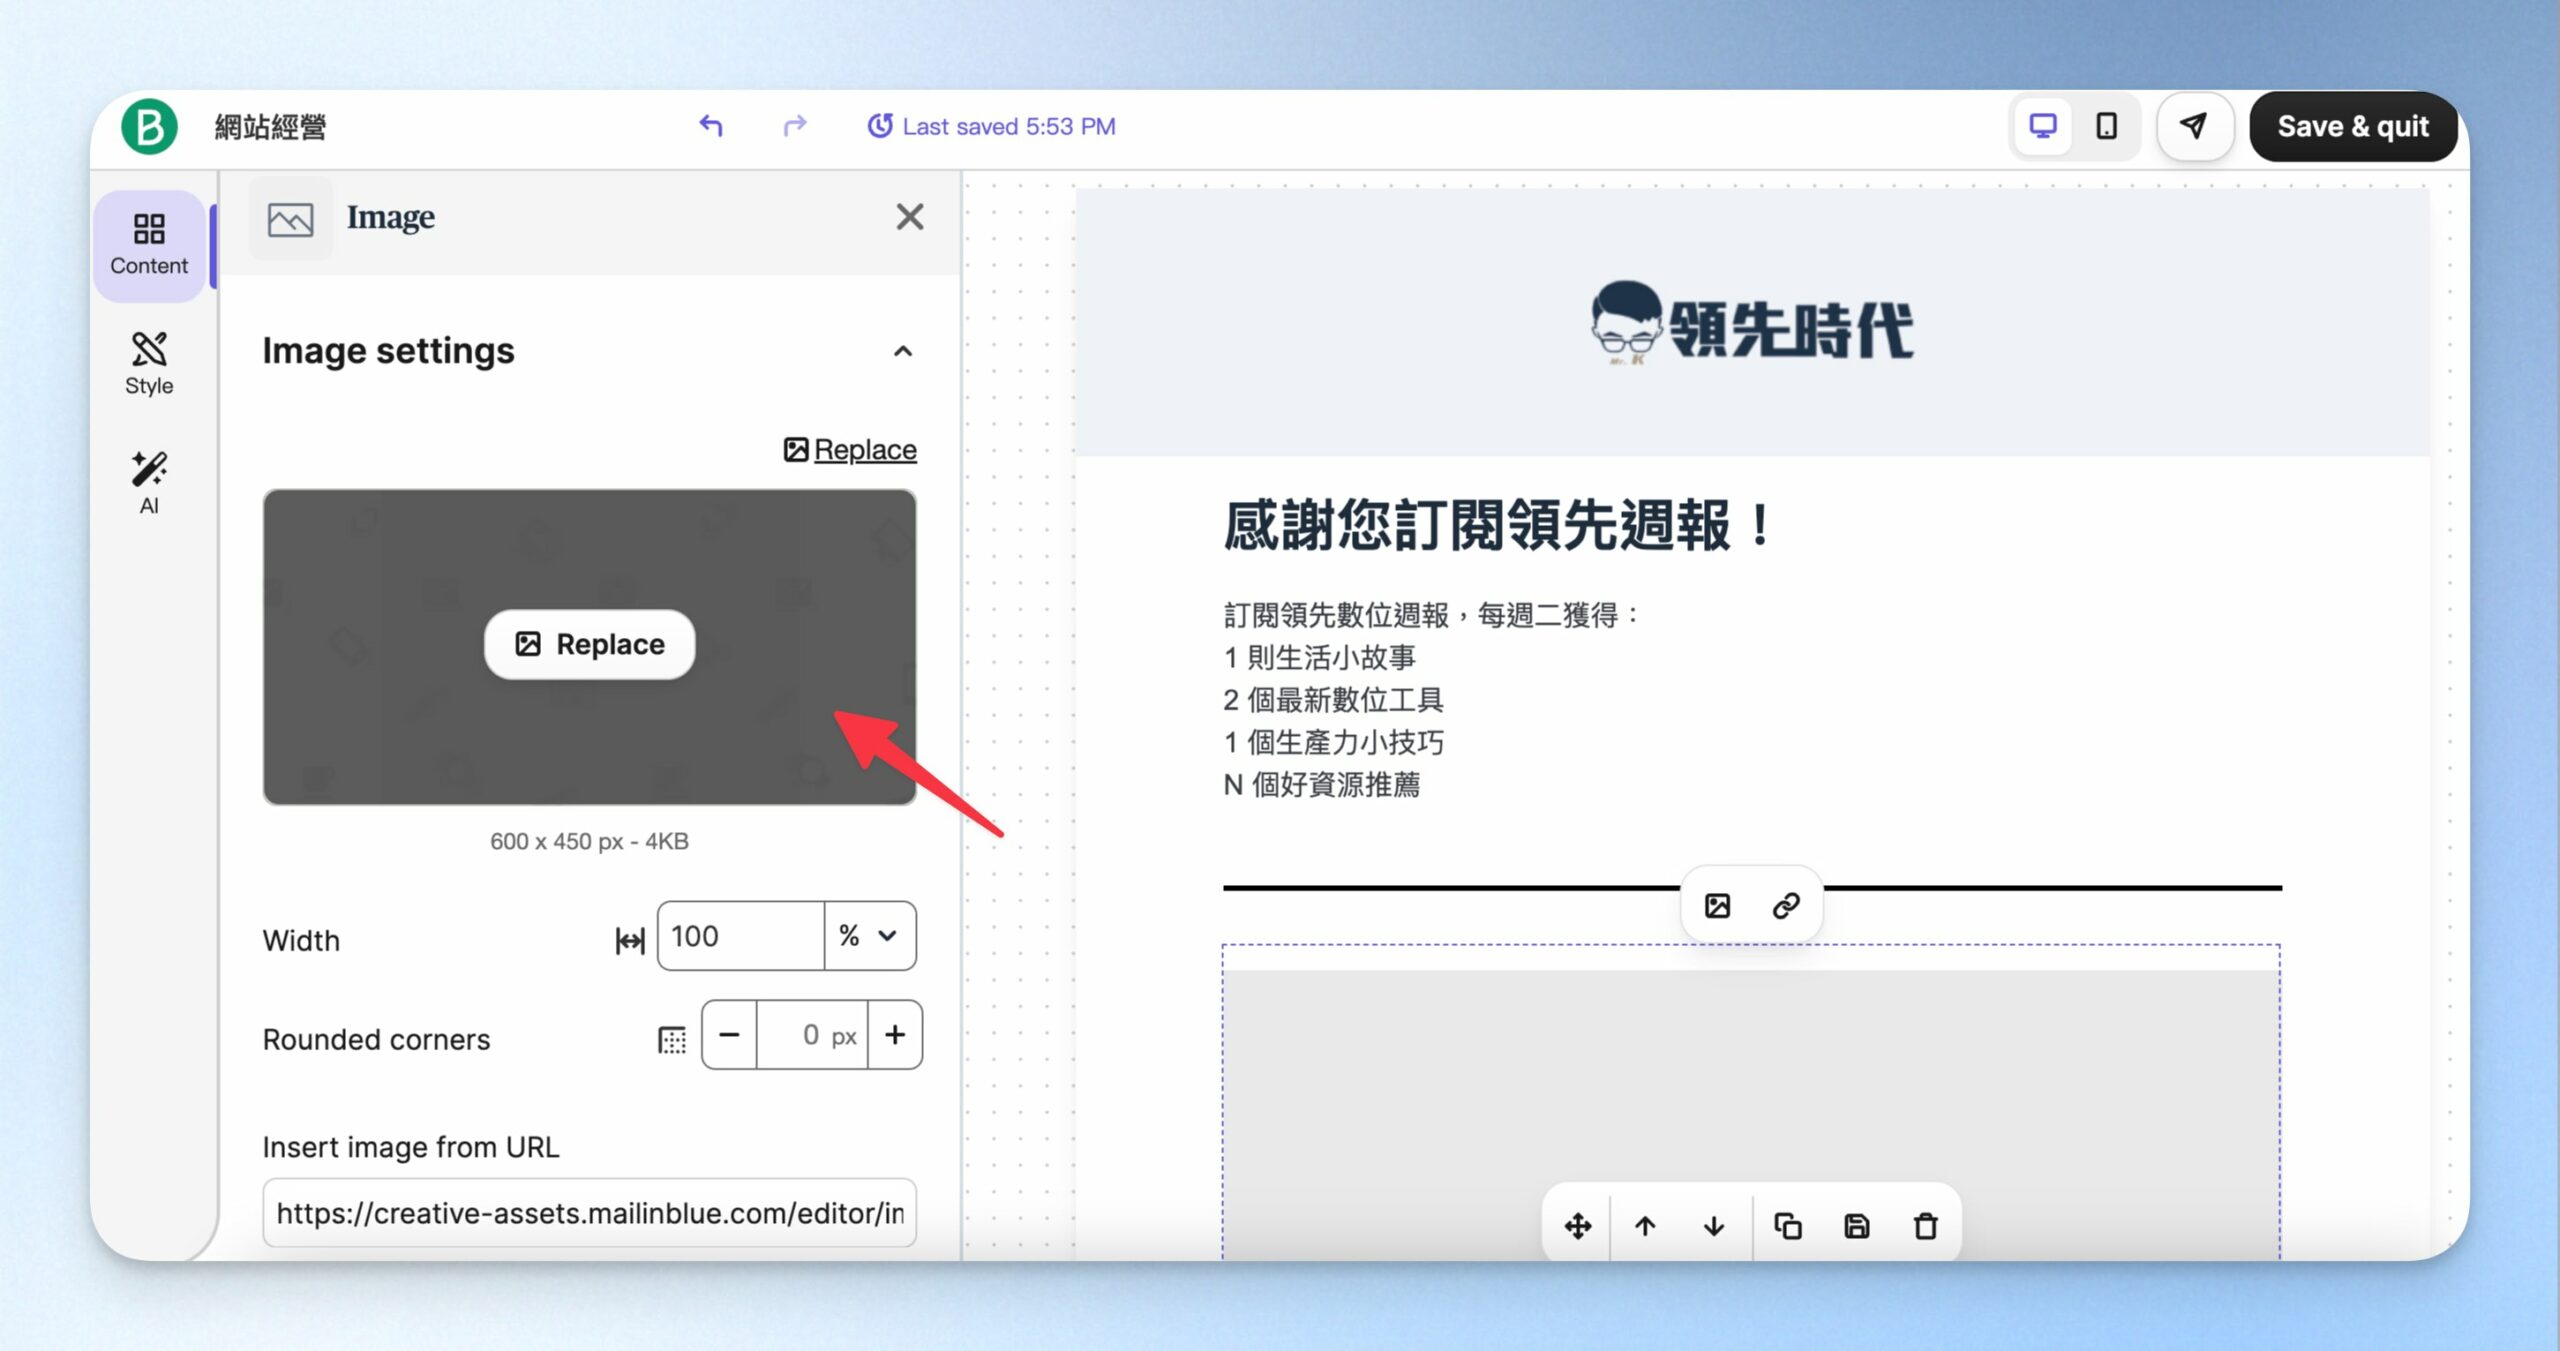Duplicate the selected image block

[1788, 1226]
